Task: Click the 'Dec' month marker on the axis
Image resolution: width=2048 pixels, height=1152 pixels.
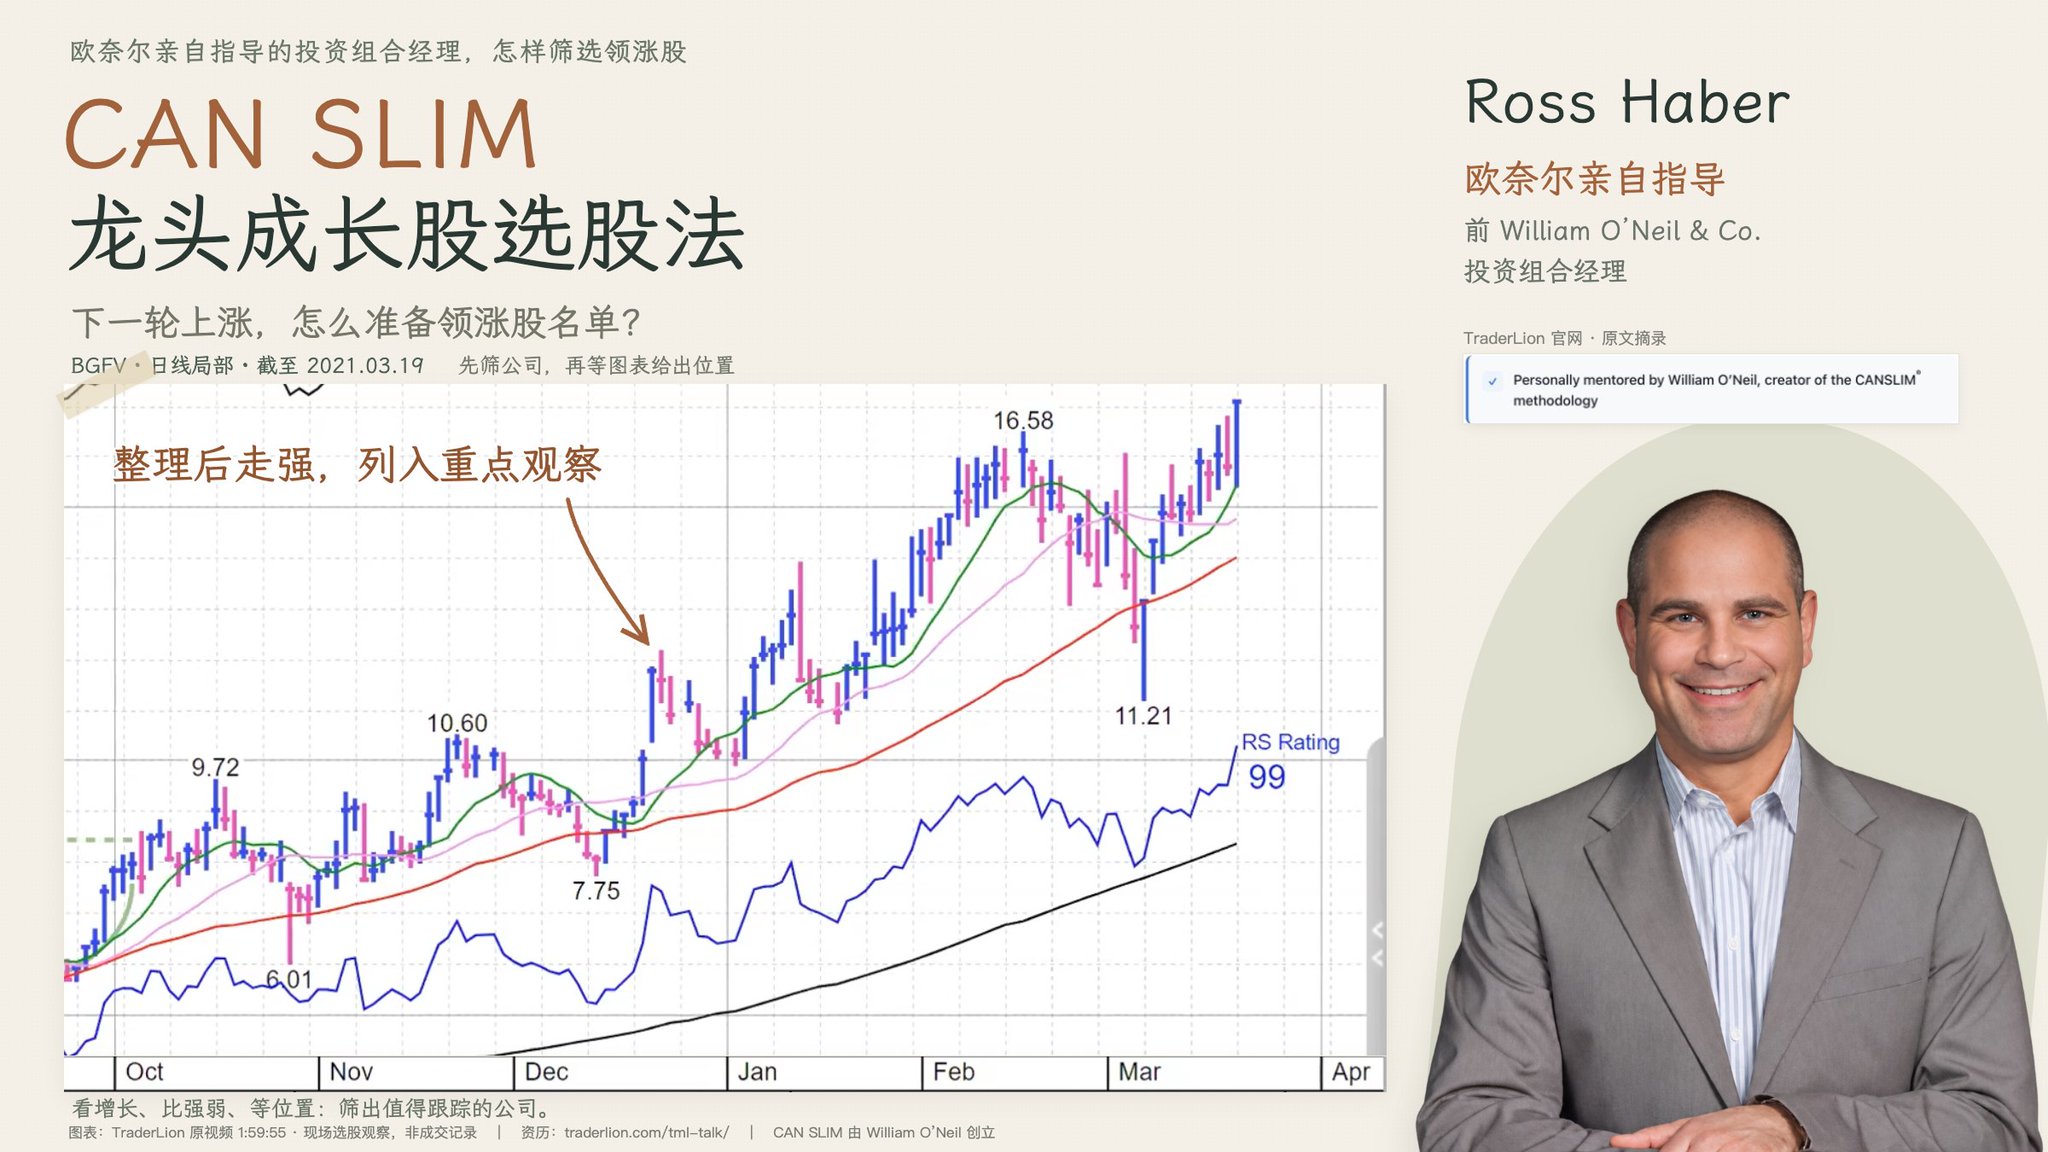Action: pos(546,1072)
